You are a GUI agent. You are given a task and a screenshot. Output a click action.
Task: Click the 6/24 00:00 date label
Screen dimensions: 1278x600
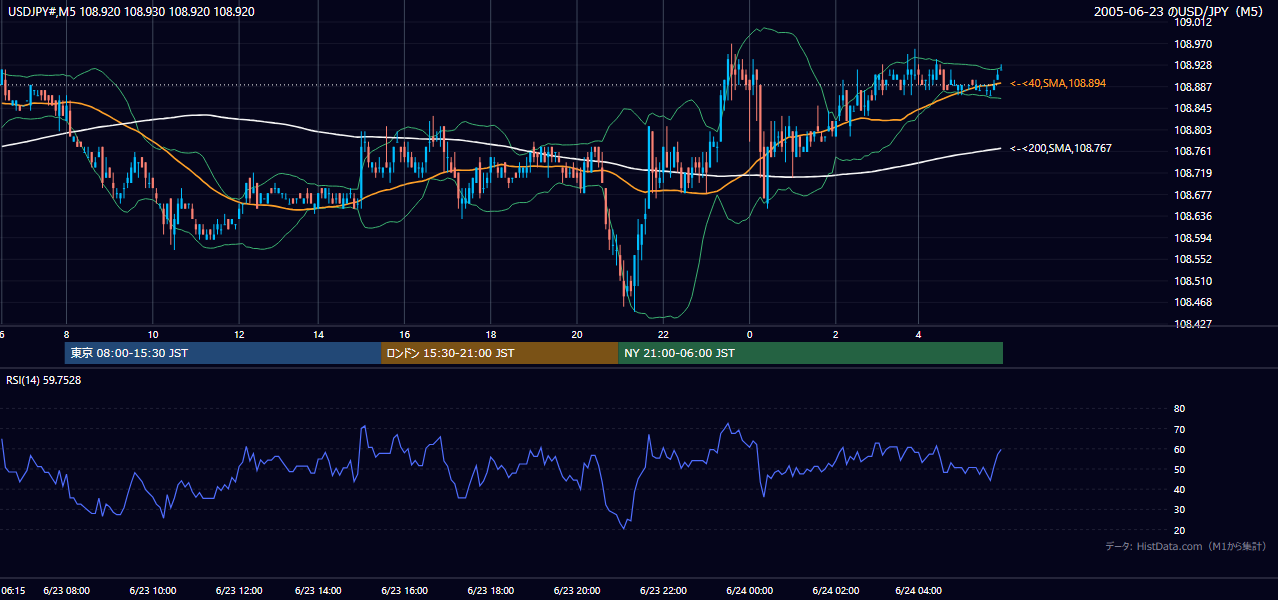click(750, 590)
